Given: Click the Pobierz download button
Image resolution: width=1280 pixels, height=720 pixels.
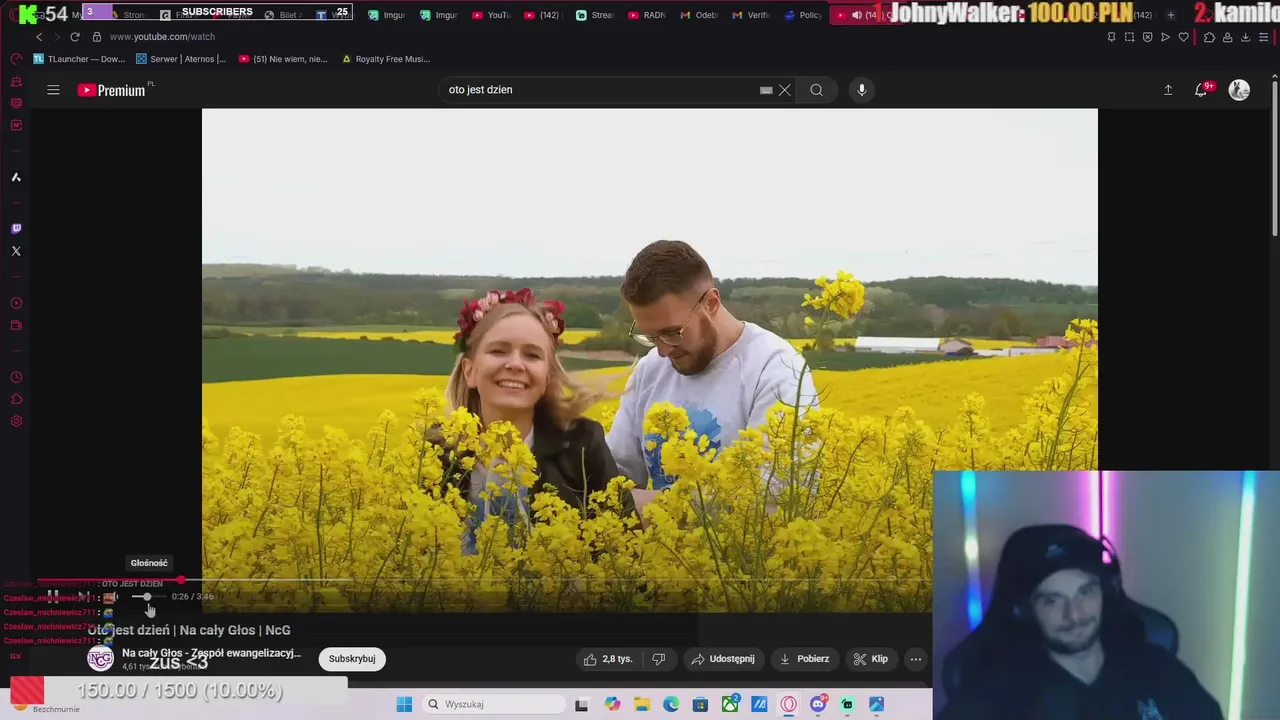Looking at the screenshot, I should [804, 659].
